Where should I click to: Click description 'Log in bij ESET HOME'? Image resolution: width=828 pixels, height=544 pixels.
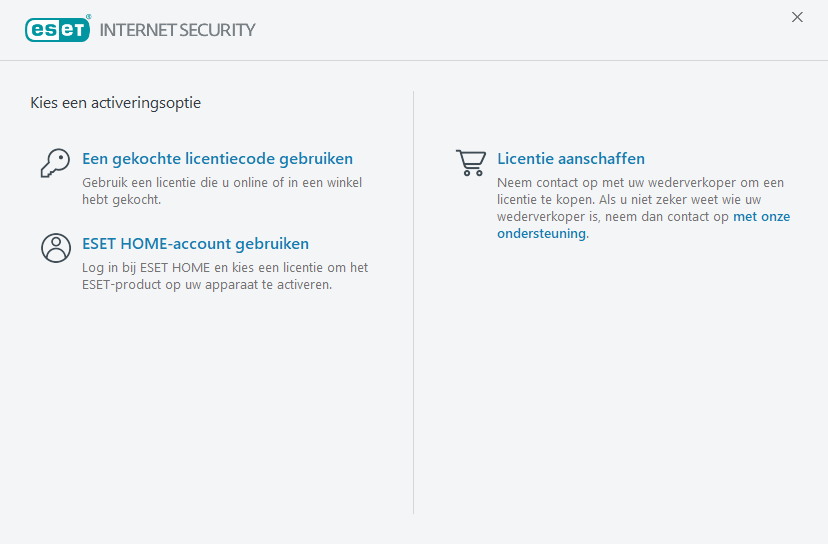point(225,268)
